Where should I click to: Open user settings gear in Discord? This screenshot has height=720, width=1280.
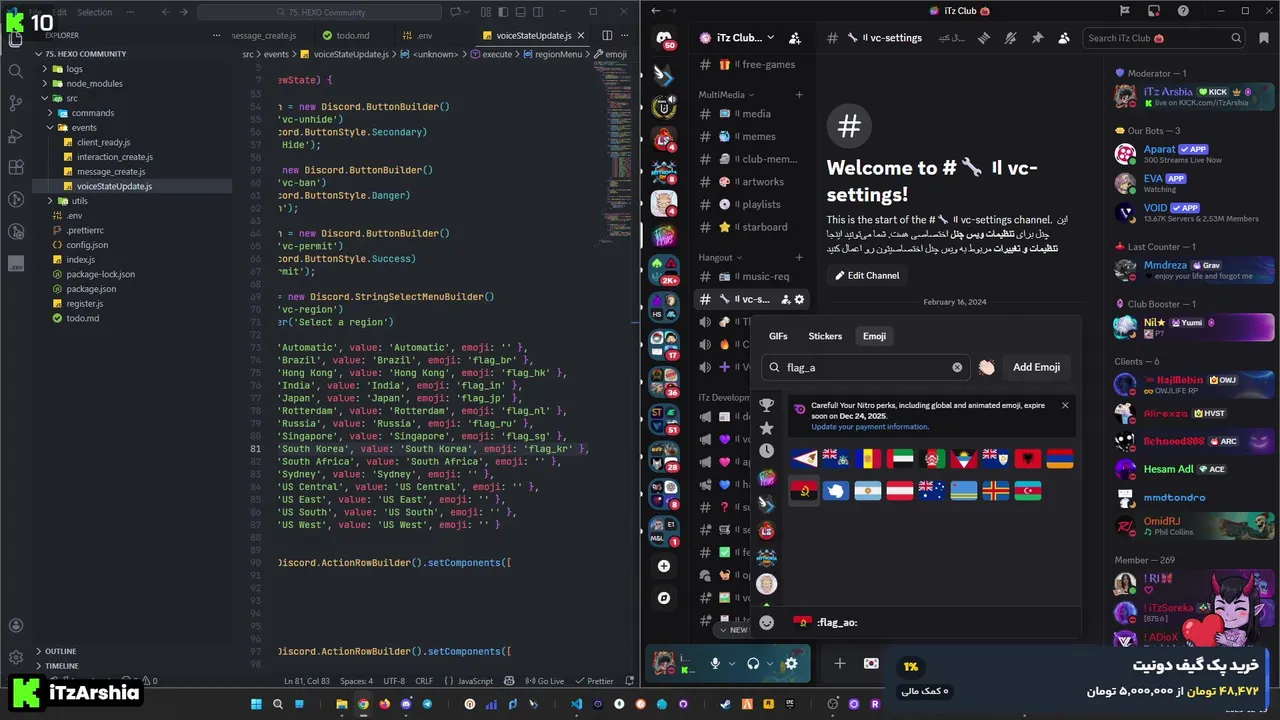click(791, 663)
